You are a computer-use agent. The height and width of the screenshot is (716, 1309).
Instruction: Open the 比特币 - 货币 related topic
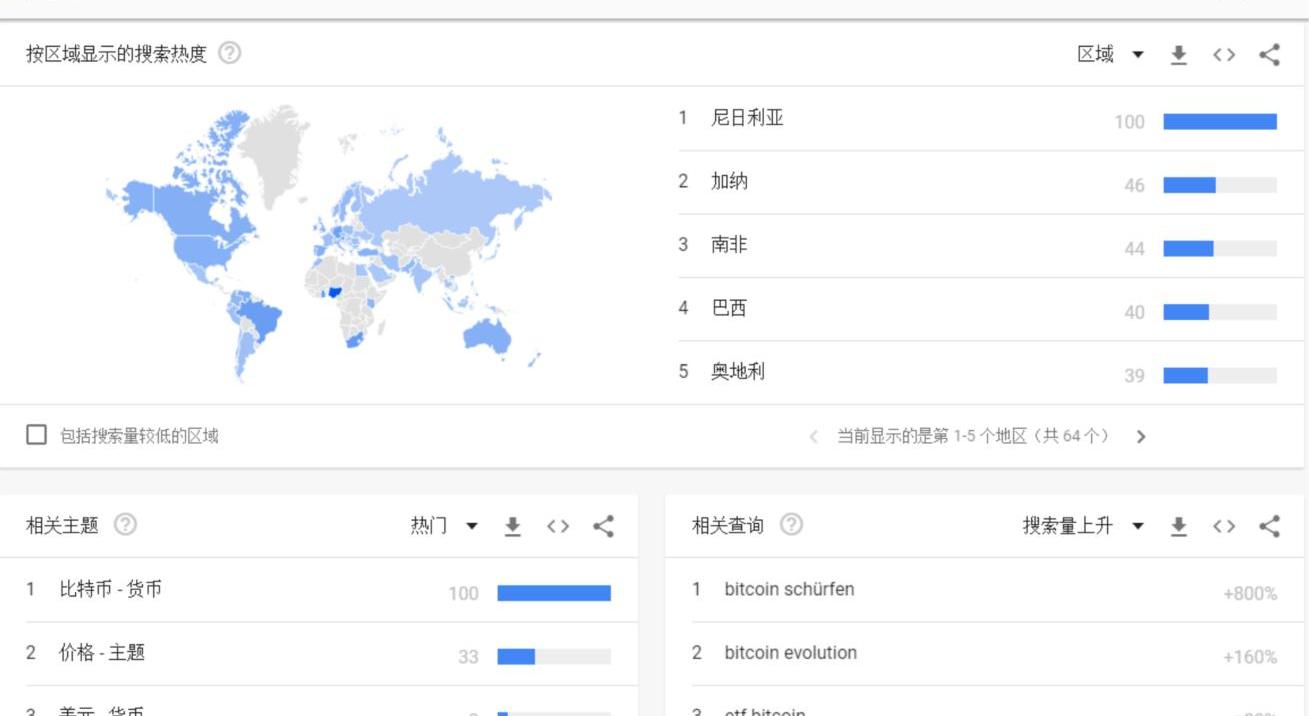[110, 589]
